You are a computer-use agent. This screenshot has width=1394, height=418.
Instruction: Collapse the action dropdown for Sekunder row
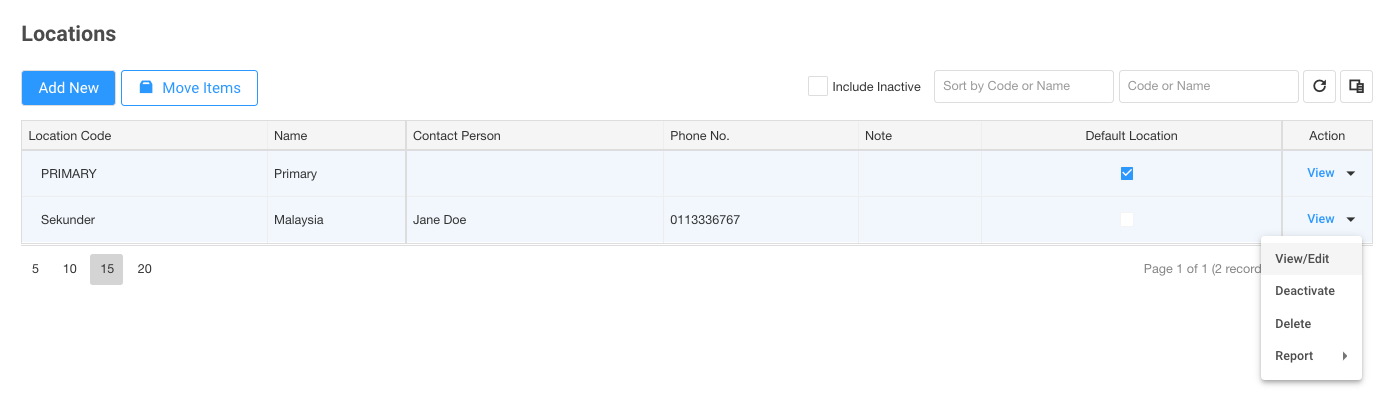[1351, 220]
